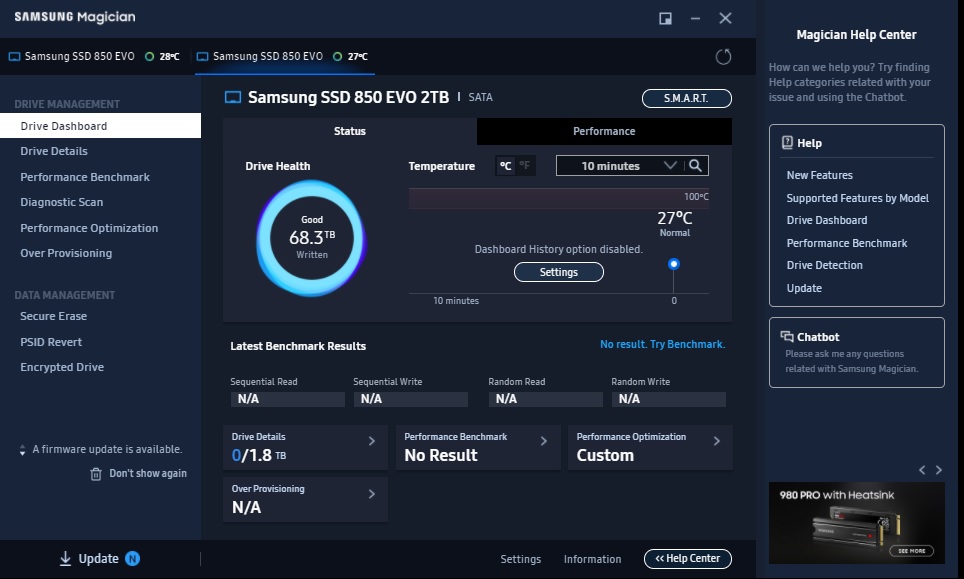Switch to the Status tab
The height and width of the screenshot is (579, 964).
[x=350, y=131]
